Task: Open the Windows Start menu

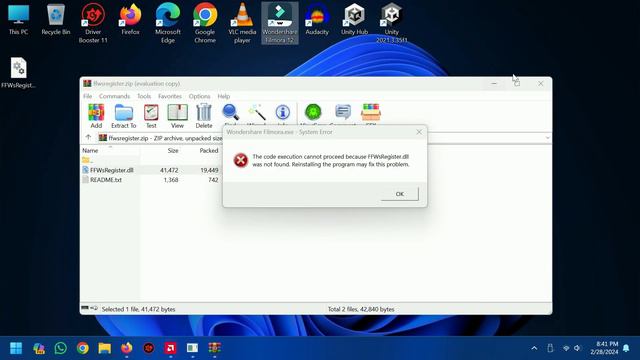Action: 16,348
